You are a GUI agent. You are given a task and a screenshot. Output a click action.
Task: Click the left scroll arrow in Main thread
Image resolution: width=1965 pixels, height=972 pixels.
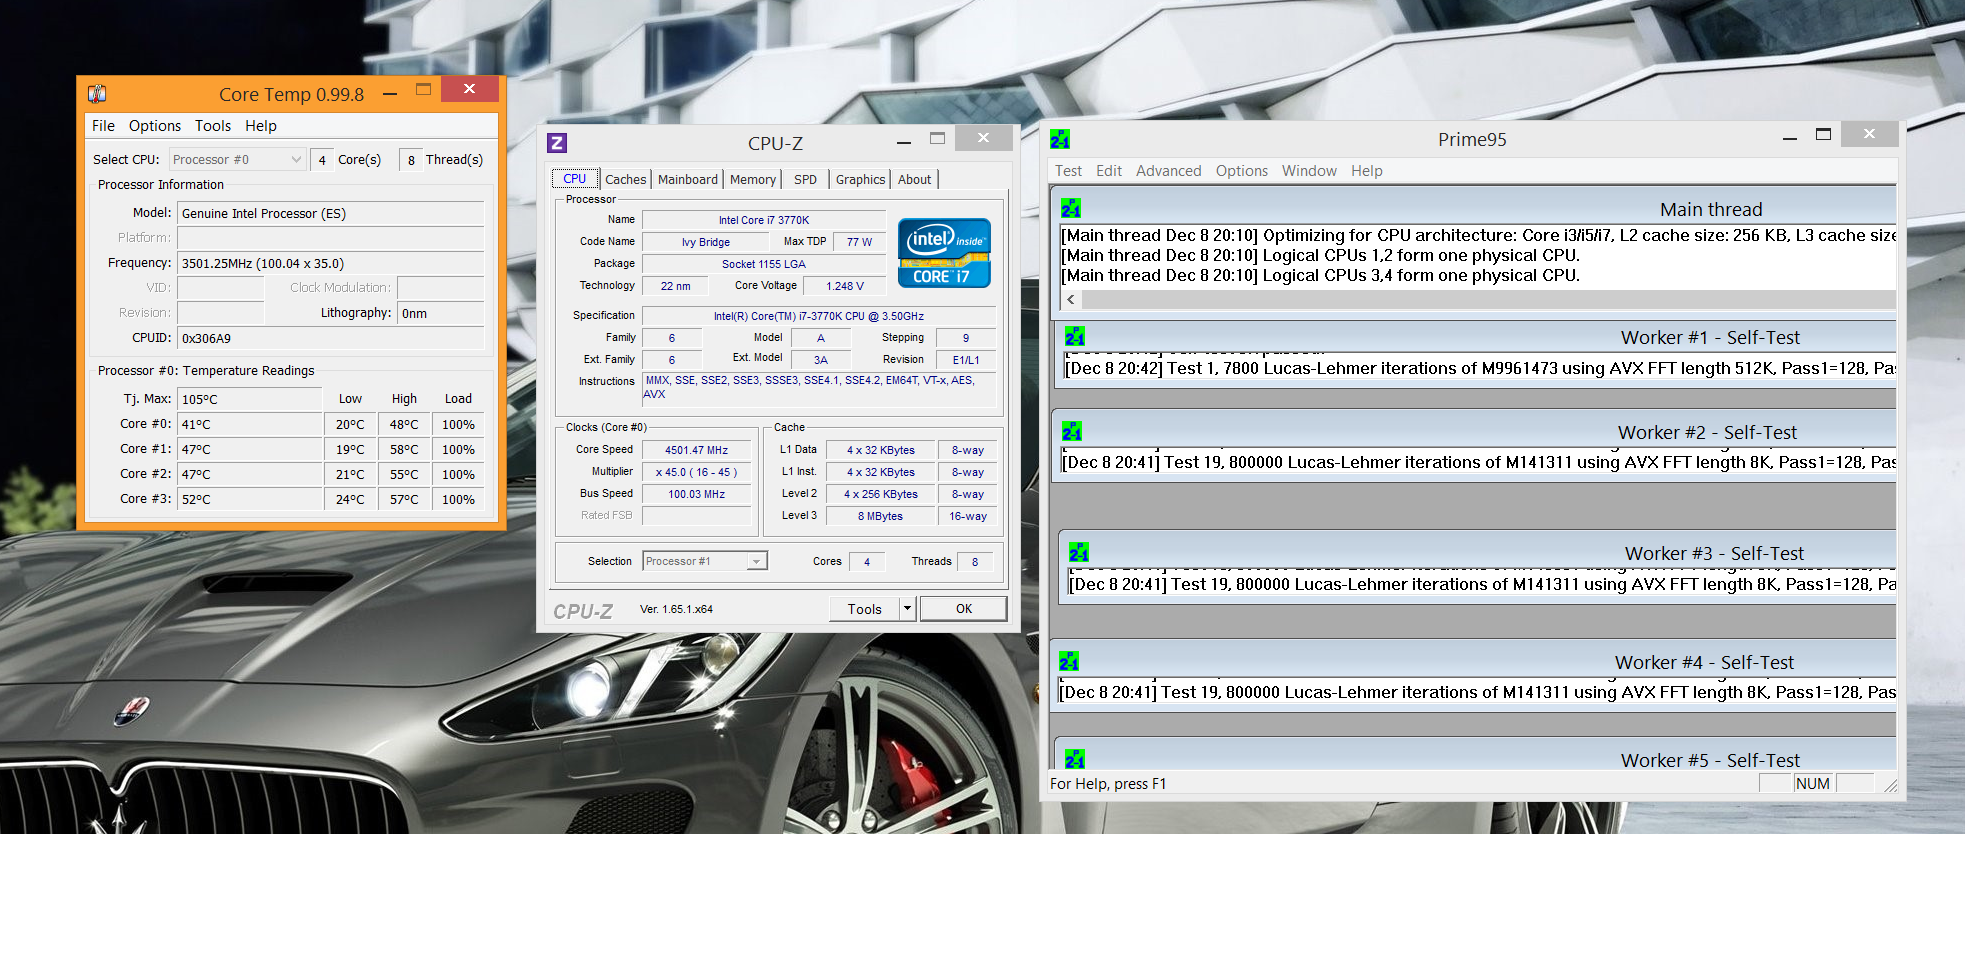1071,299
